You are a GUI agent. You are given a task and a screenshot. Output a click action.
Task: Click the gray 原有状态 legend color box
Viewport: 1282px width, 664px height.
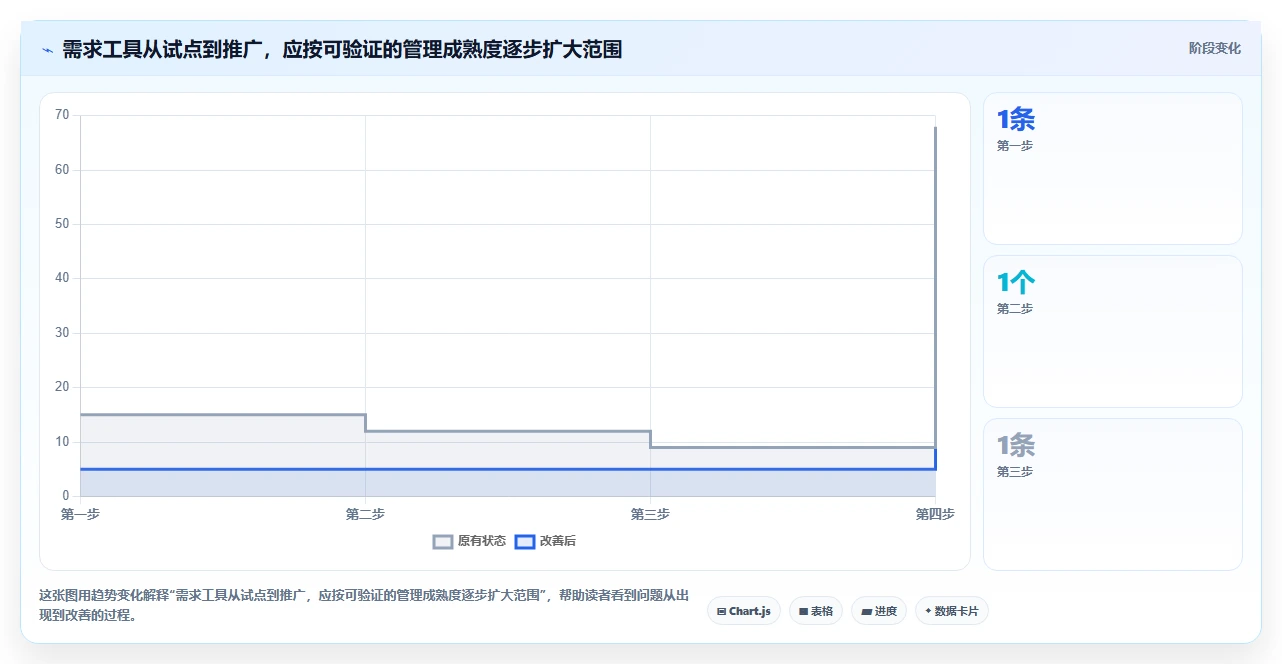tap(443, 541)
